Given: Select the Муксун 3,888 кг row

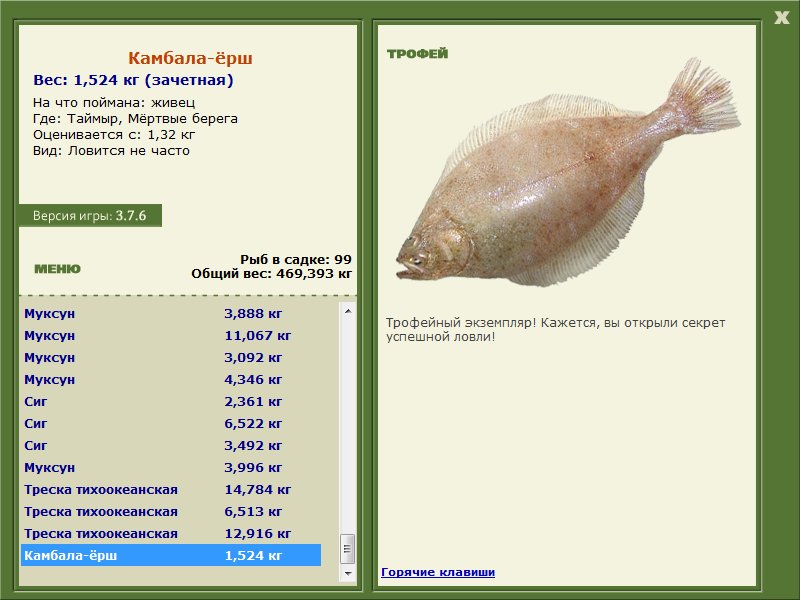Looking at the screenshot, I should [171, 313].
